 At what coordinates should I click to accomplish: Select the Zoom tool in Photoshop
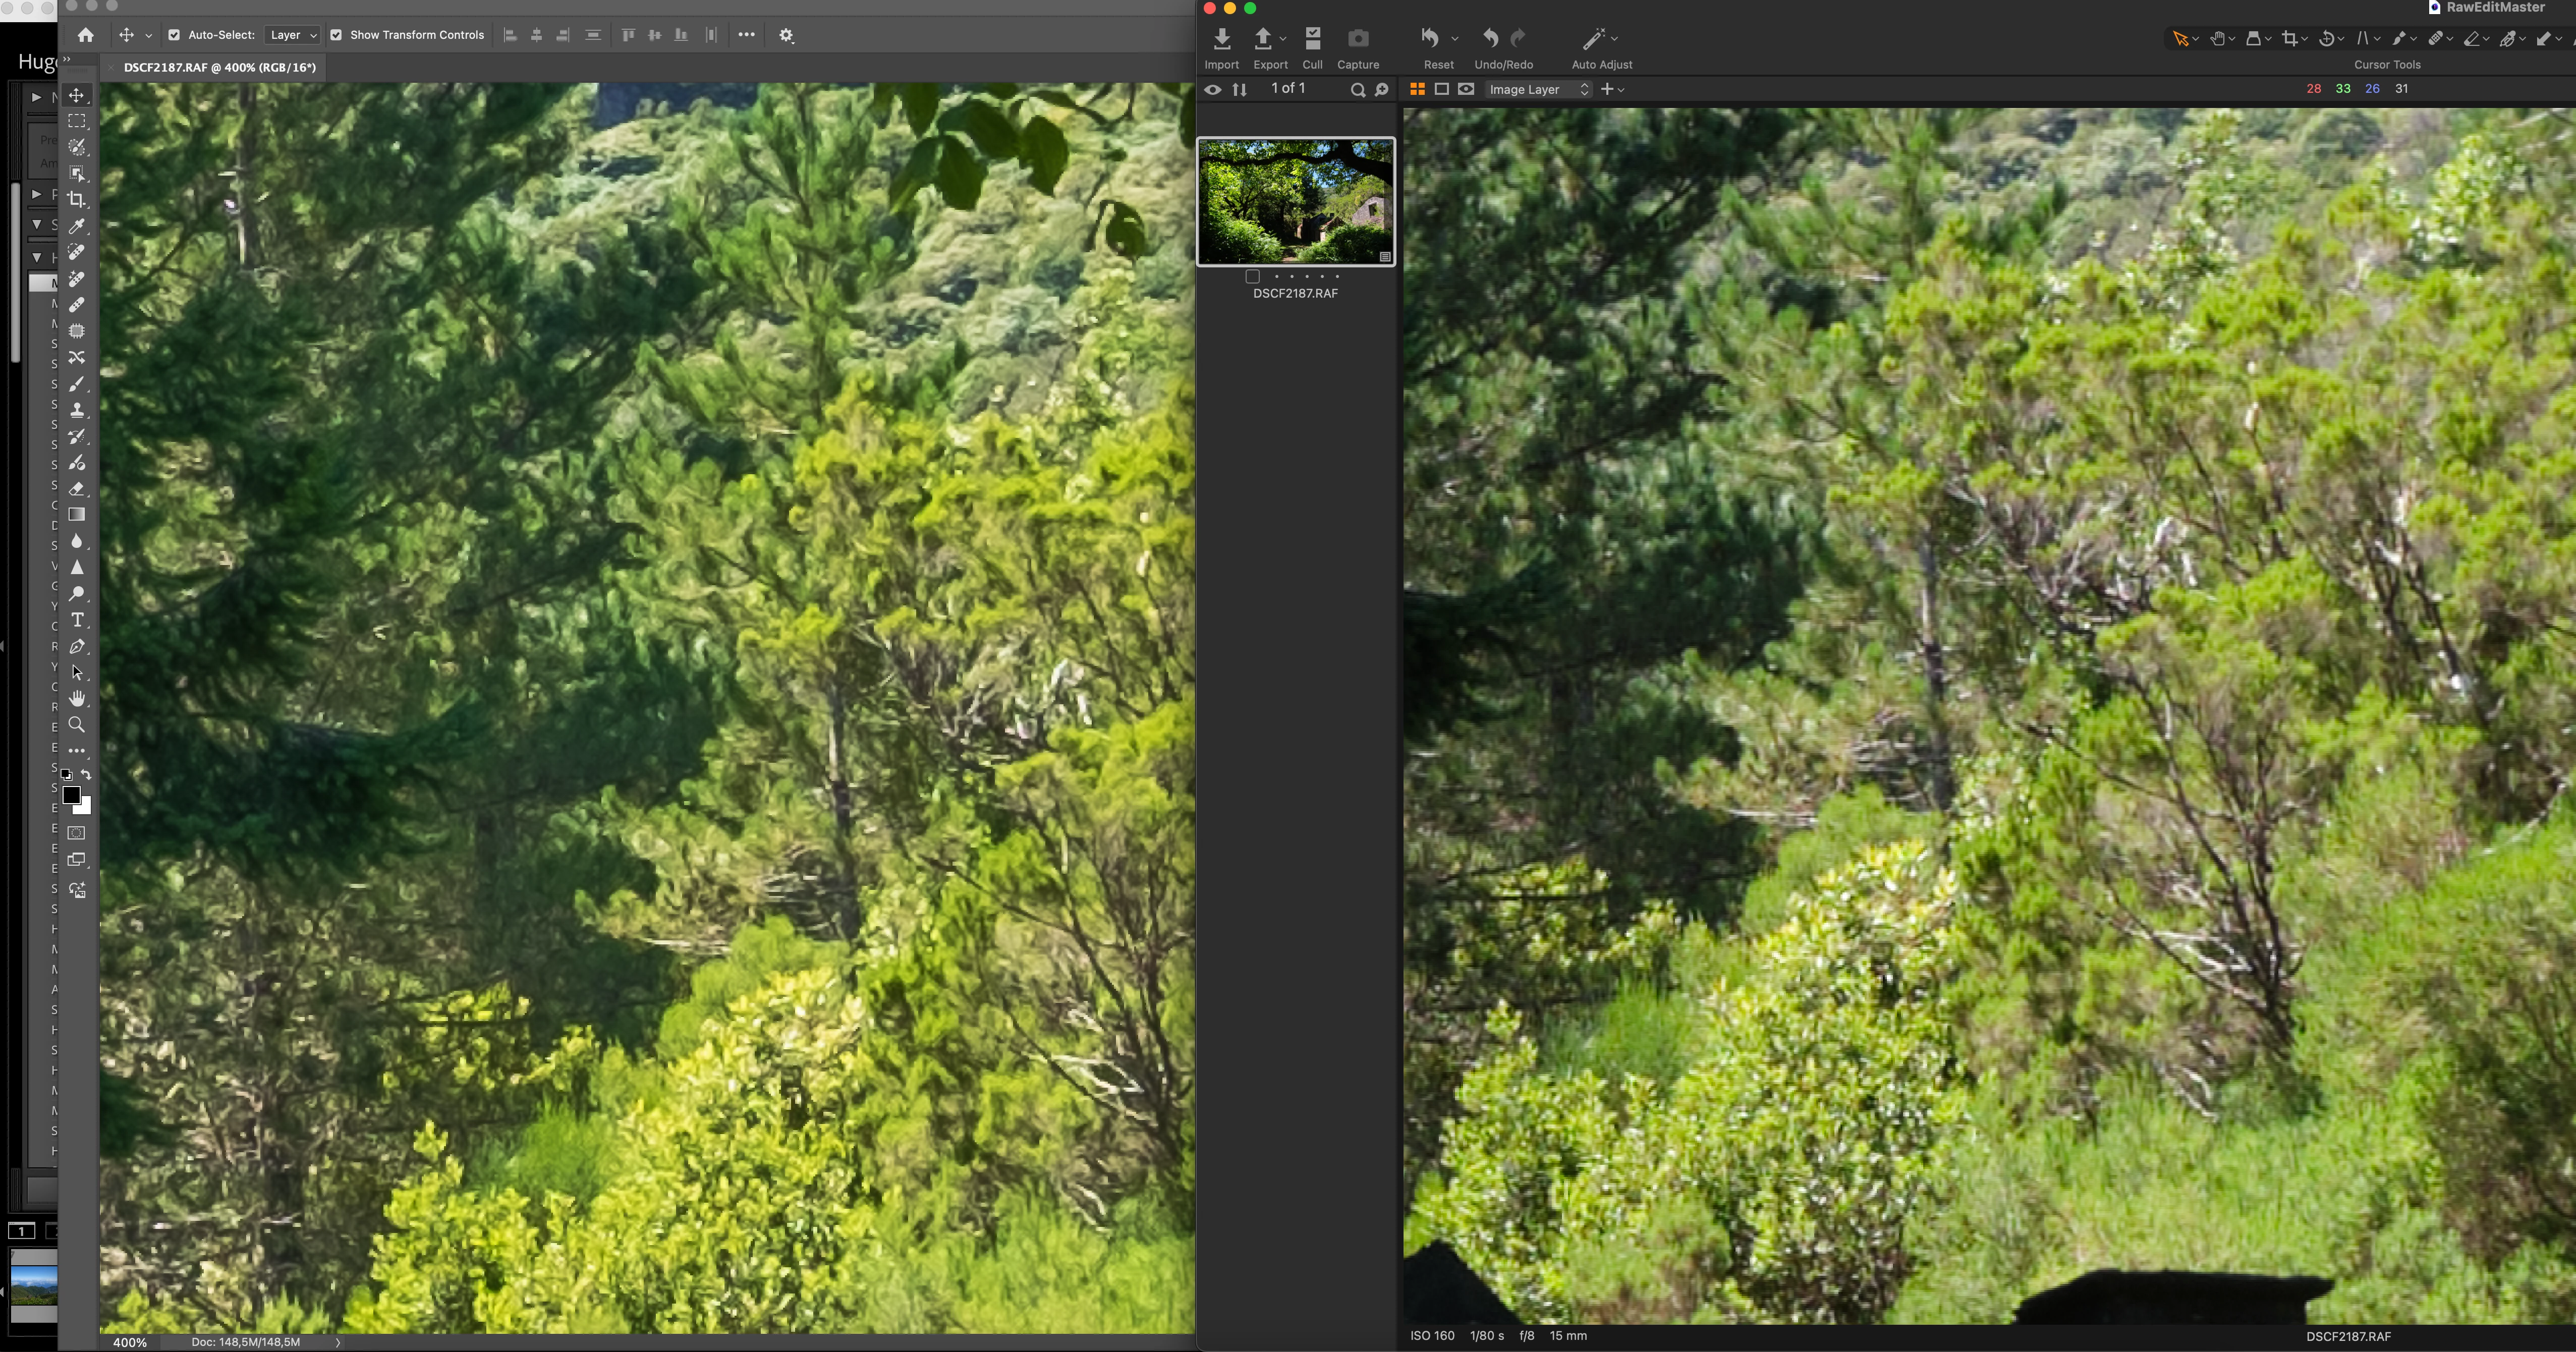[x=76, y=725]
